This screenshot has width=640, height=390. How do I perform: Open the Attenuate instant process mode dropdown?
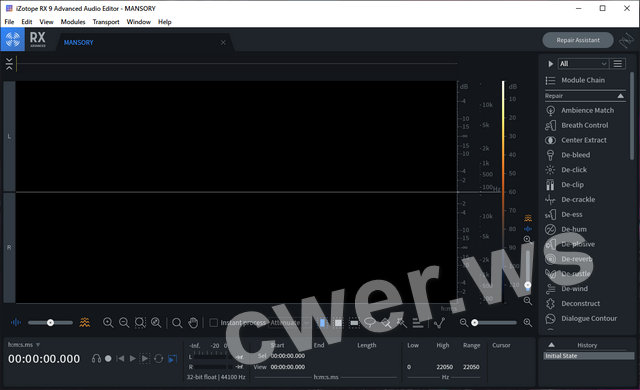(x=289, y=323)
